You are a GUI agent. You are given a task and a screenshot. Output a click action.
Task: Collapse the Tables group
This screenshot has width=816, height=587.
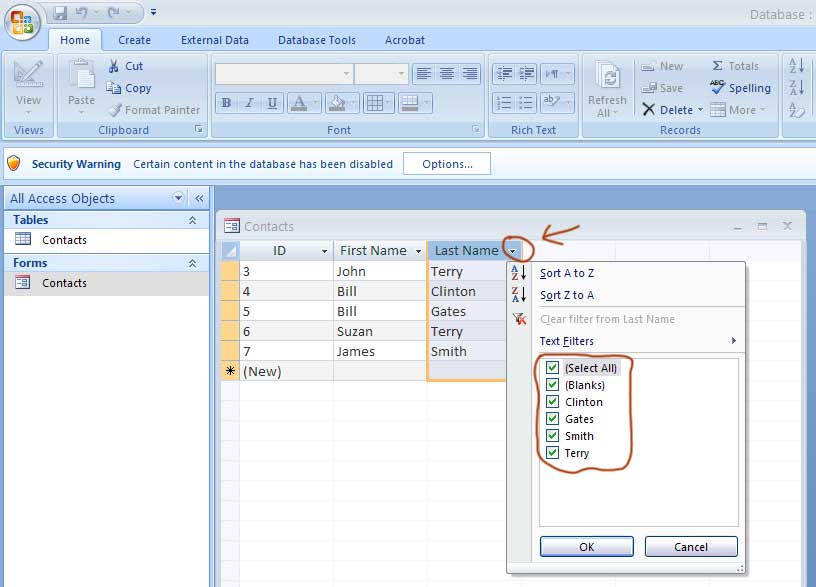pos(192,220)
